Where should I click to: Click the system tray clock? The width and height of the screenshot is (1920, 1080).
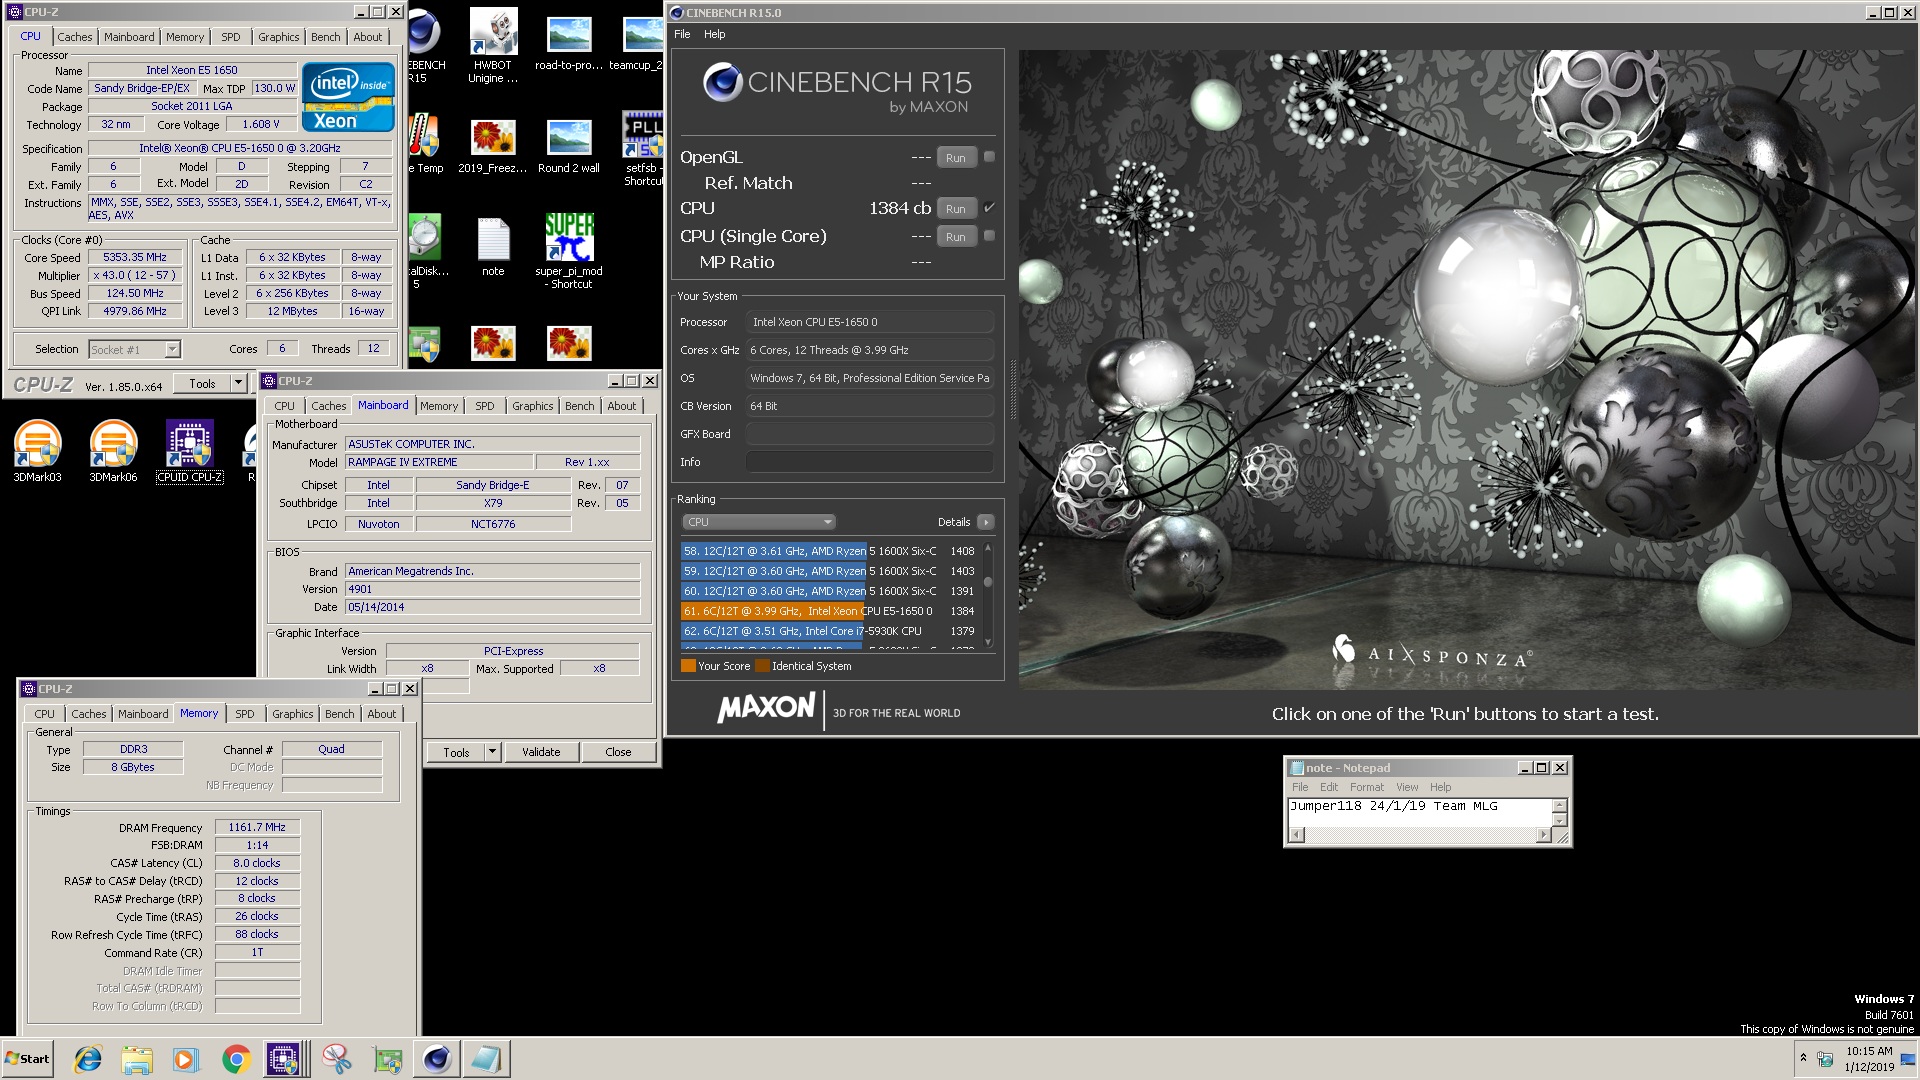(1869, 1059)
